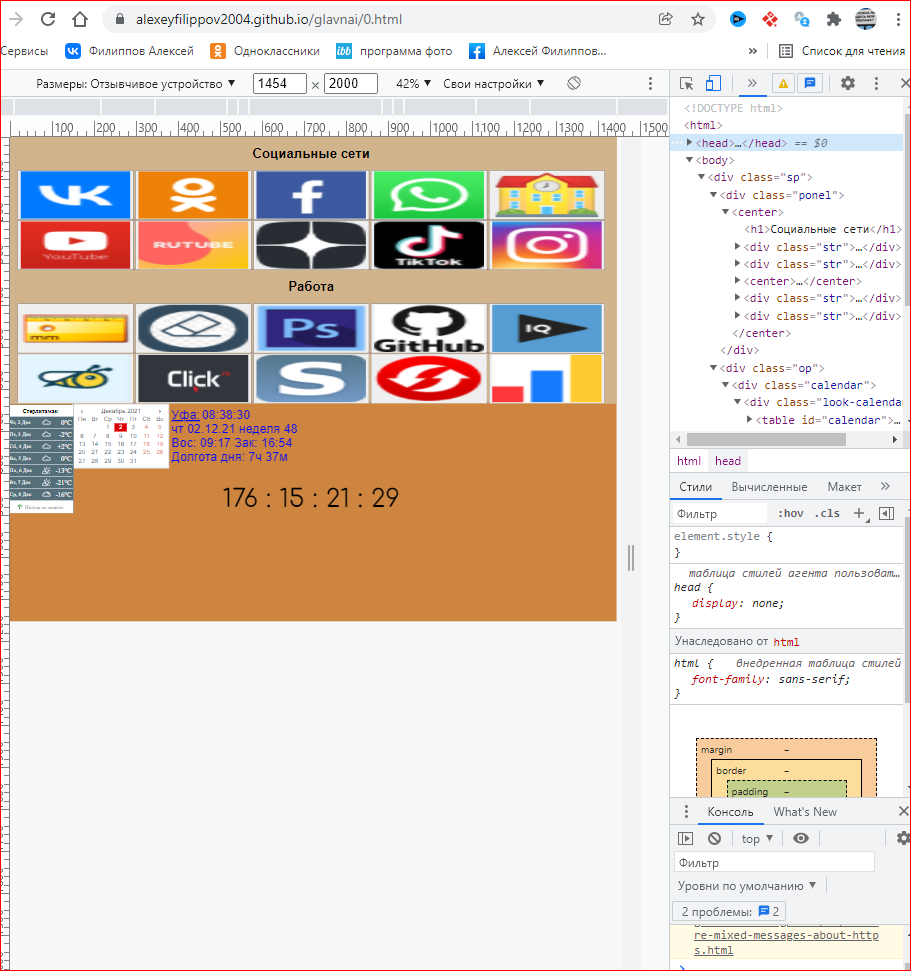The height and width of the screenshot is (971, 911).
Task: Open the 42% zoom dropdown
Action: [x=413, y=84]
